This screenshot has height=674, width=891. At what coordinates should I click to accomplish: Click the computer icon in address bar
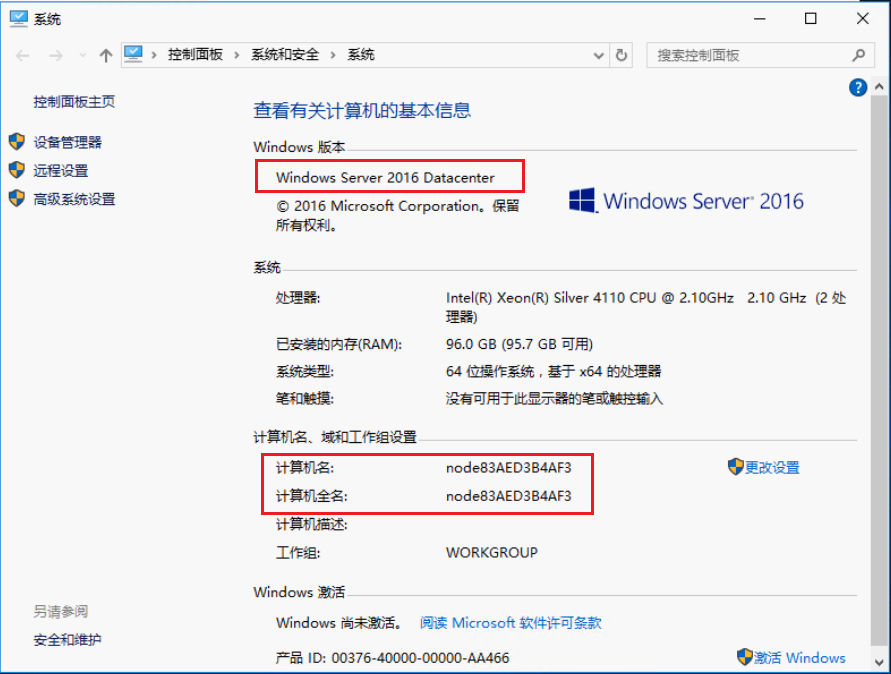coord(134,55)
